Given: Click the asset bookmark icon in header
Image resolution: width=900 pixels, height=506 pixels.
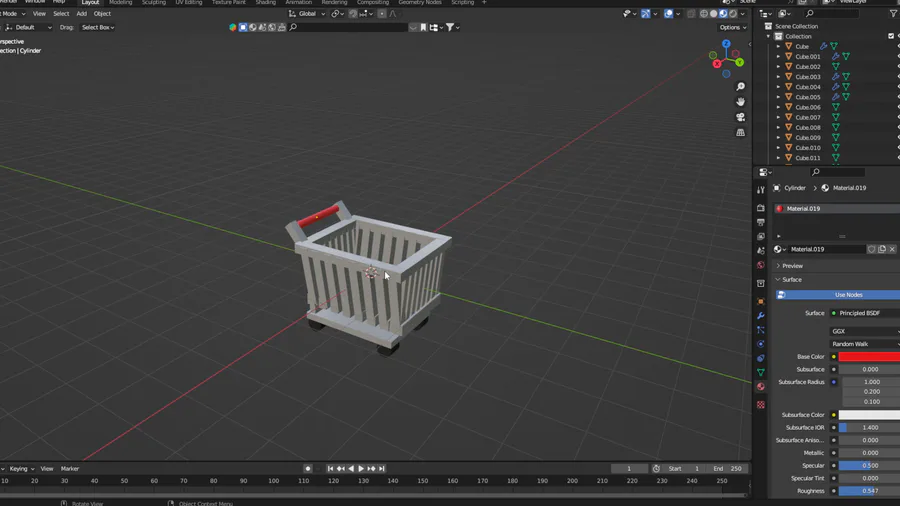Looking at the screenshot, I should coord(424,27).
